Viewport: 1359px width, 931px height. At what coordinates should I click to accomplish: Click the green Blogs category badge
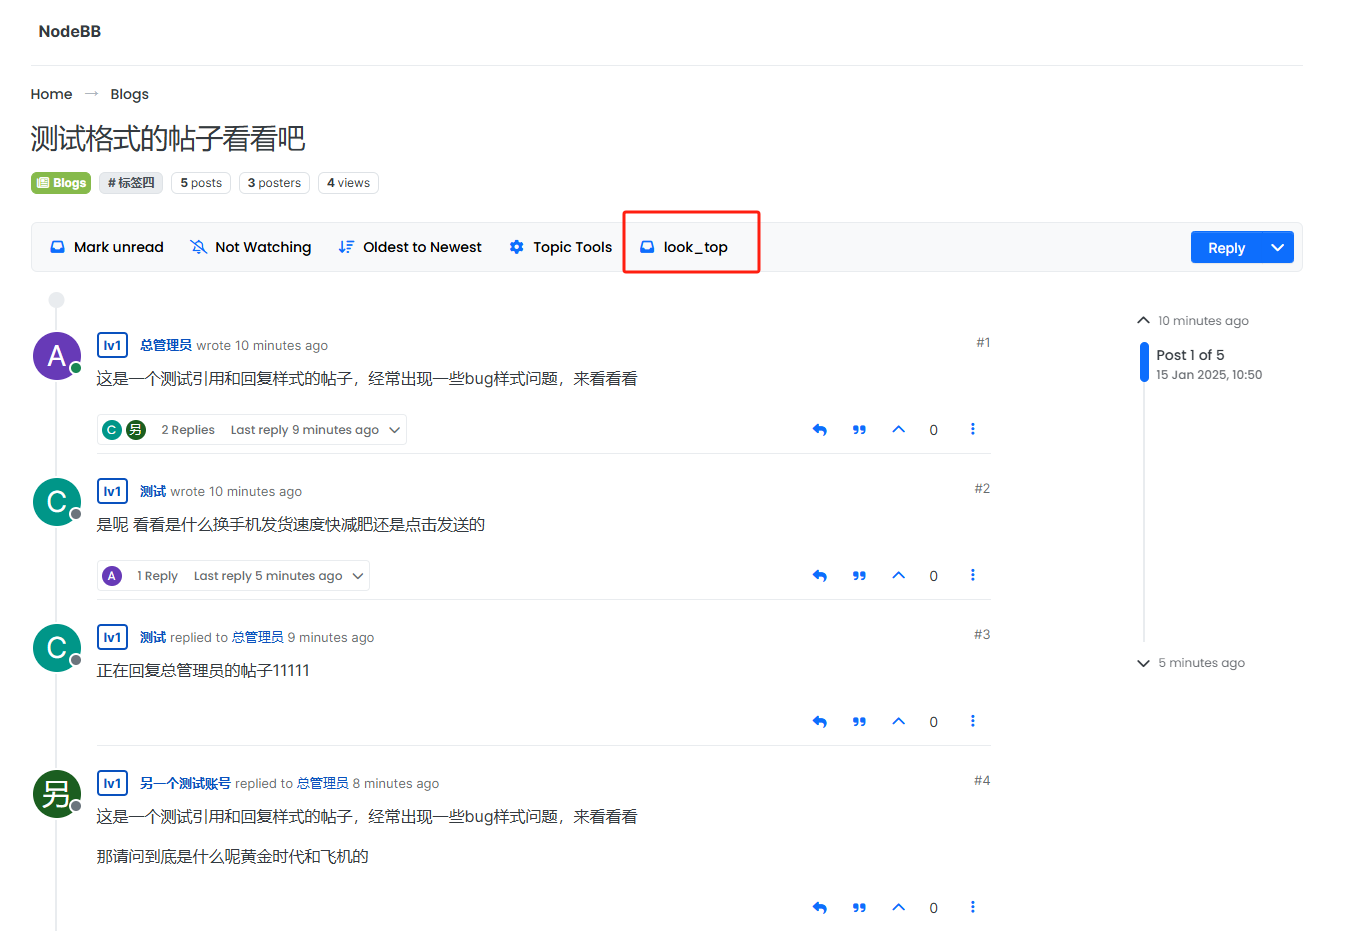(x=61, y=183)
